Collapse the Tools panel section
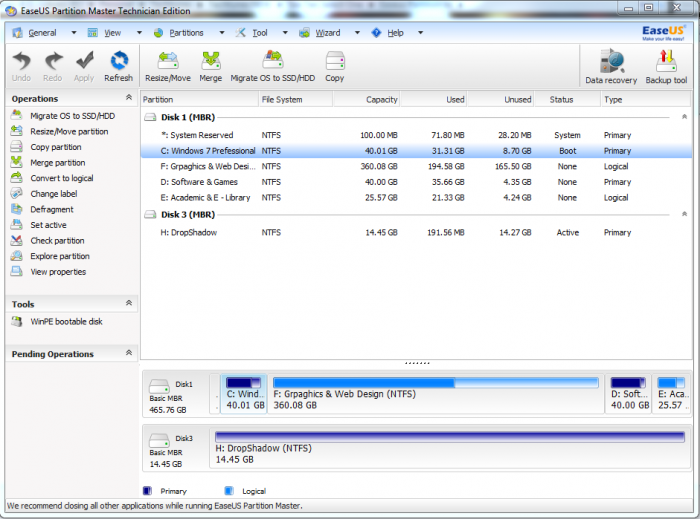Viewport: 700px width, 519px height. click(x=129, y=303)
